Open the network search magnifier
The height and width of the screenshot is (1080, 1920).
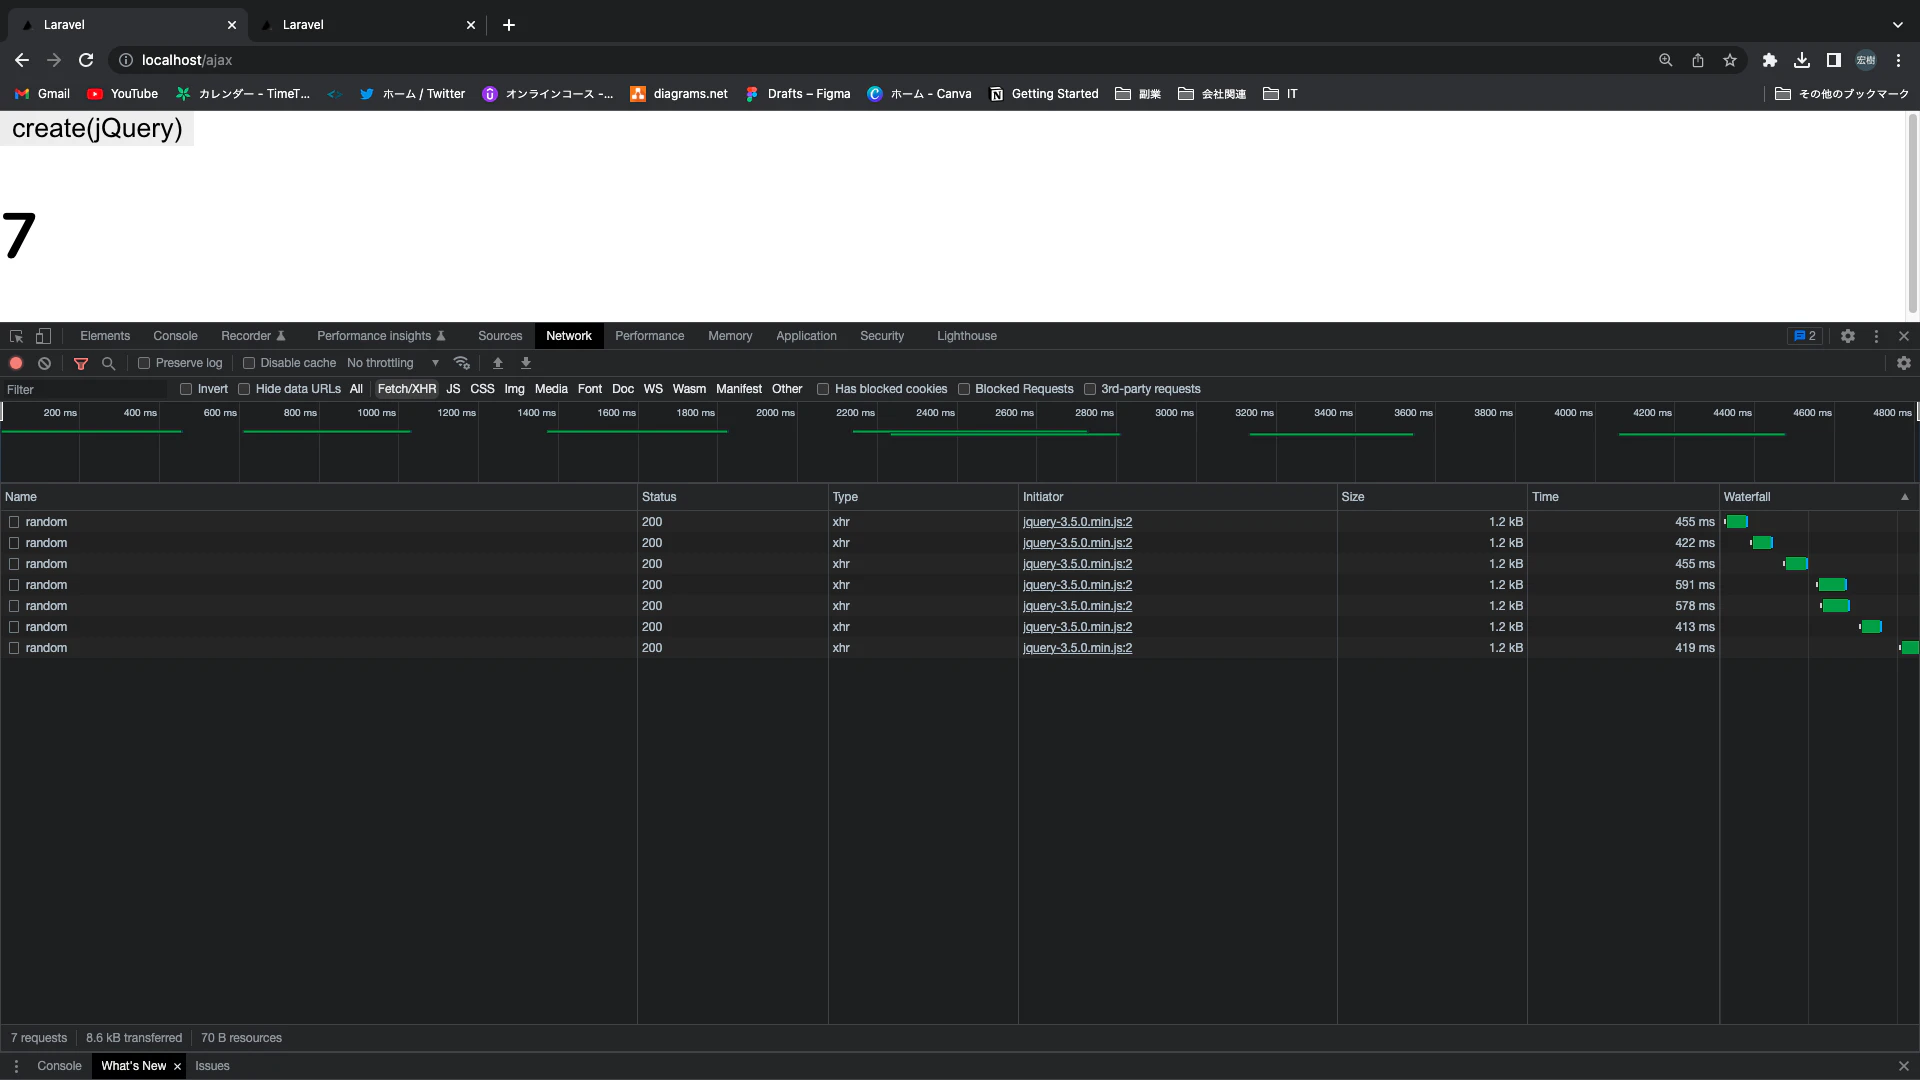tap(108, 364)
